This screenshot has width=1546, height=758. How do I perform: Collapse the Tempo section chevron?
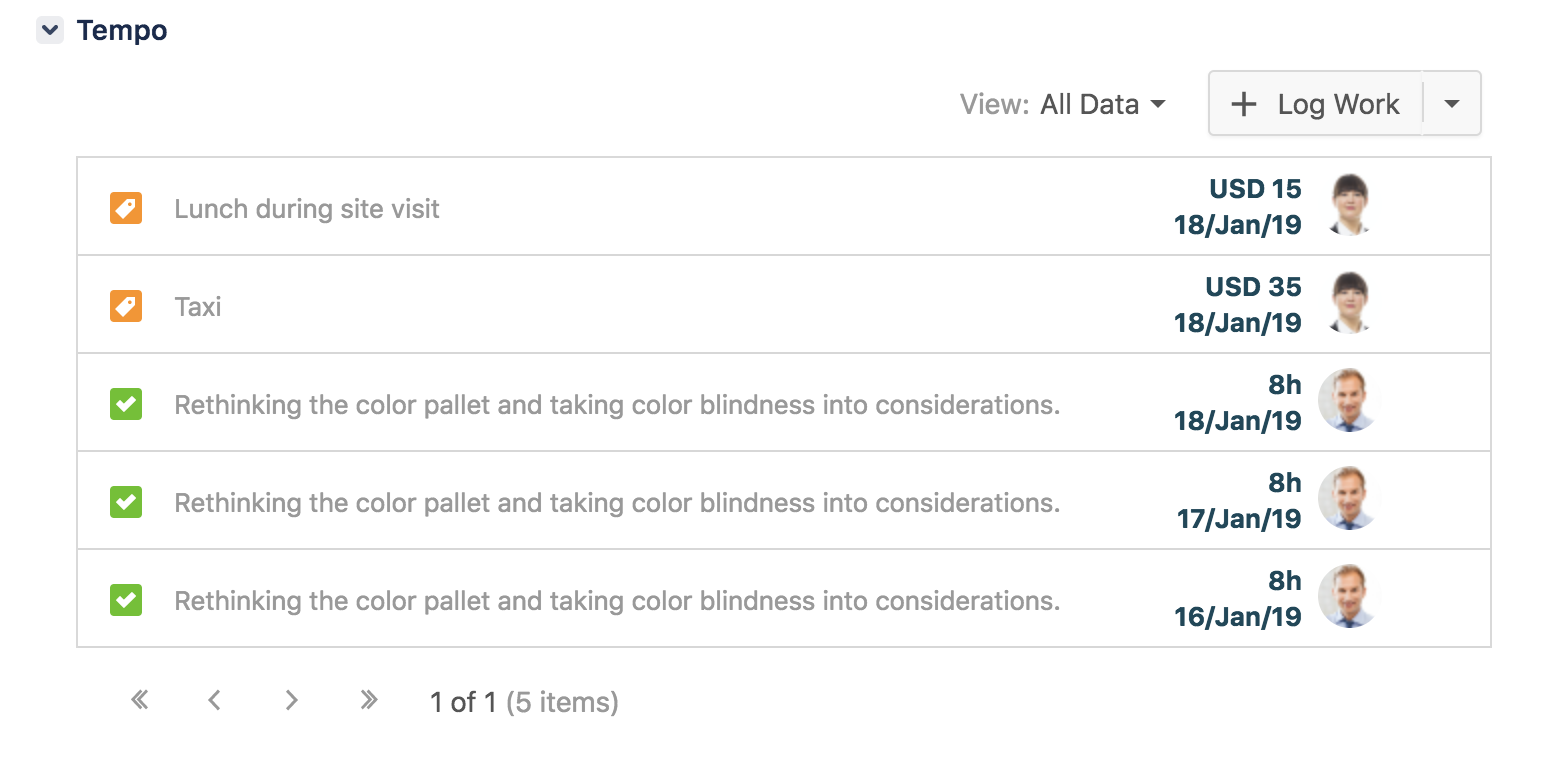(x=50, y=31)
